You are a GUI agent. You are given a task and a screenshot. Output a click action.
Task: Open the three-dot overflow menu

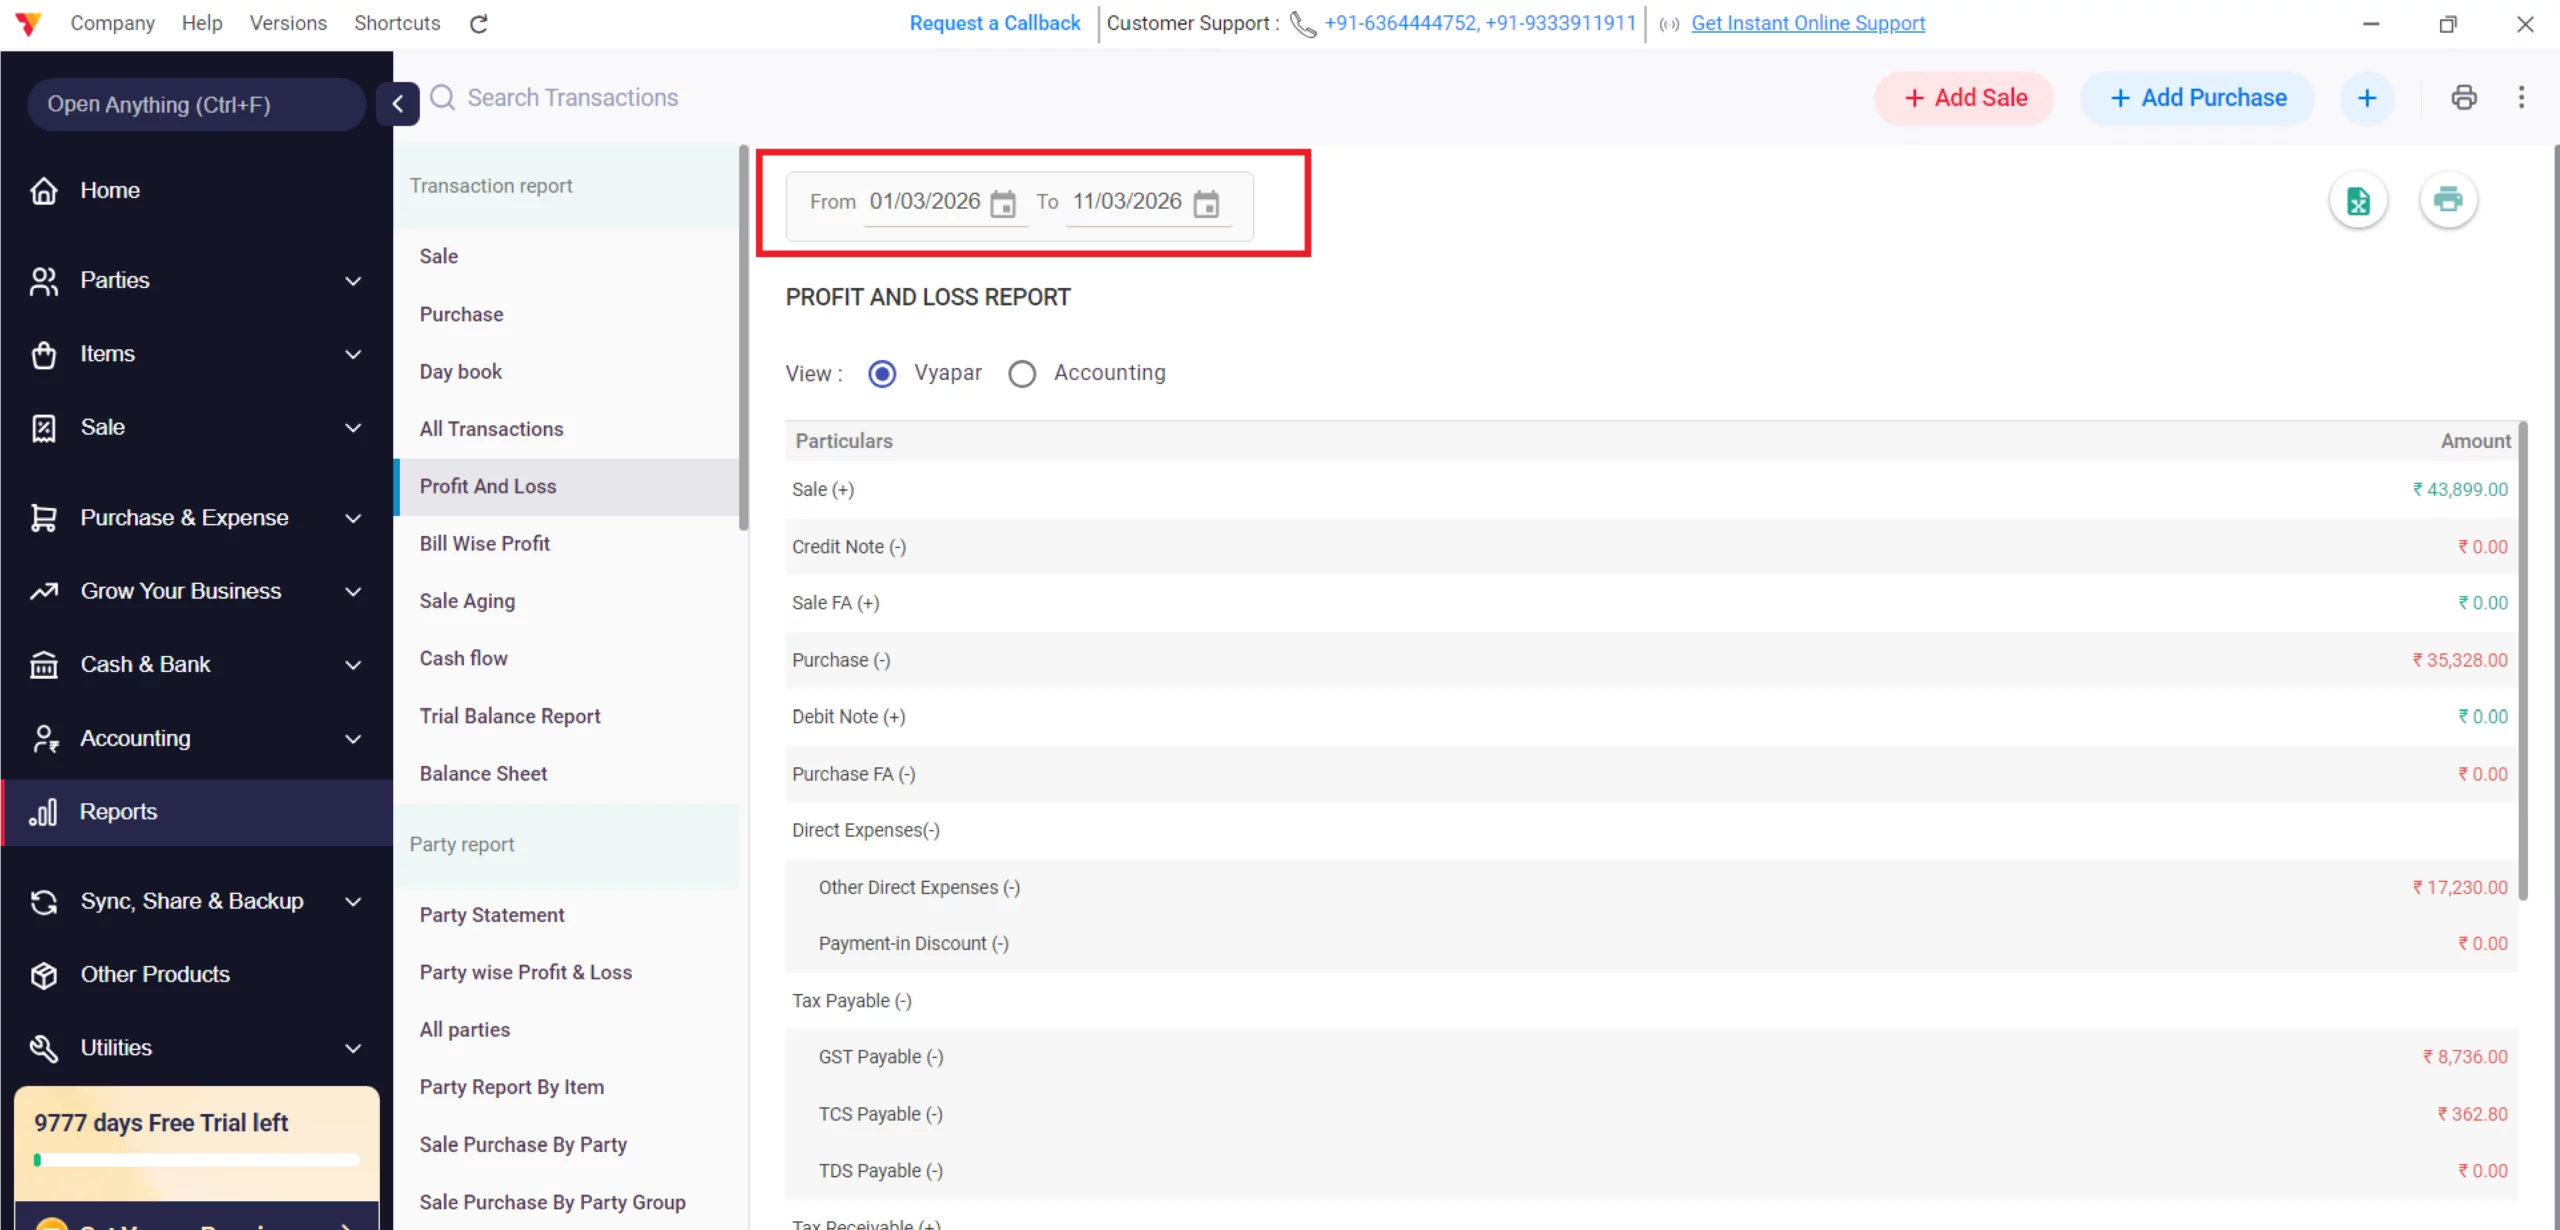[x=2522, y=97]
